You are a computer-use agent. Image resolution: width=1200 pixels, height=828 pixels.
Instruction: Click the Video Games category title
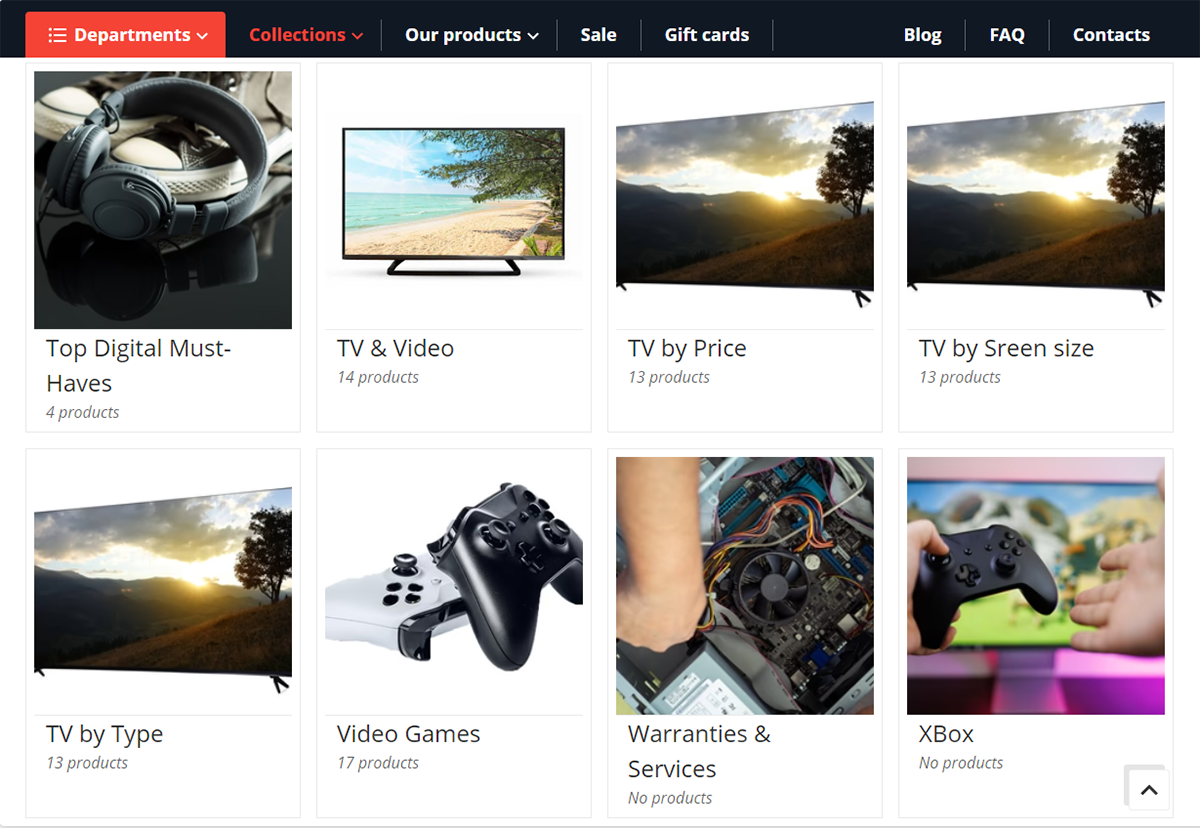[x=408, y=734]
